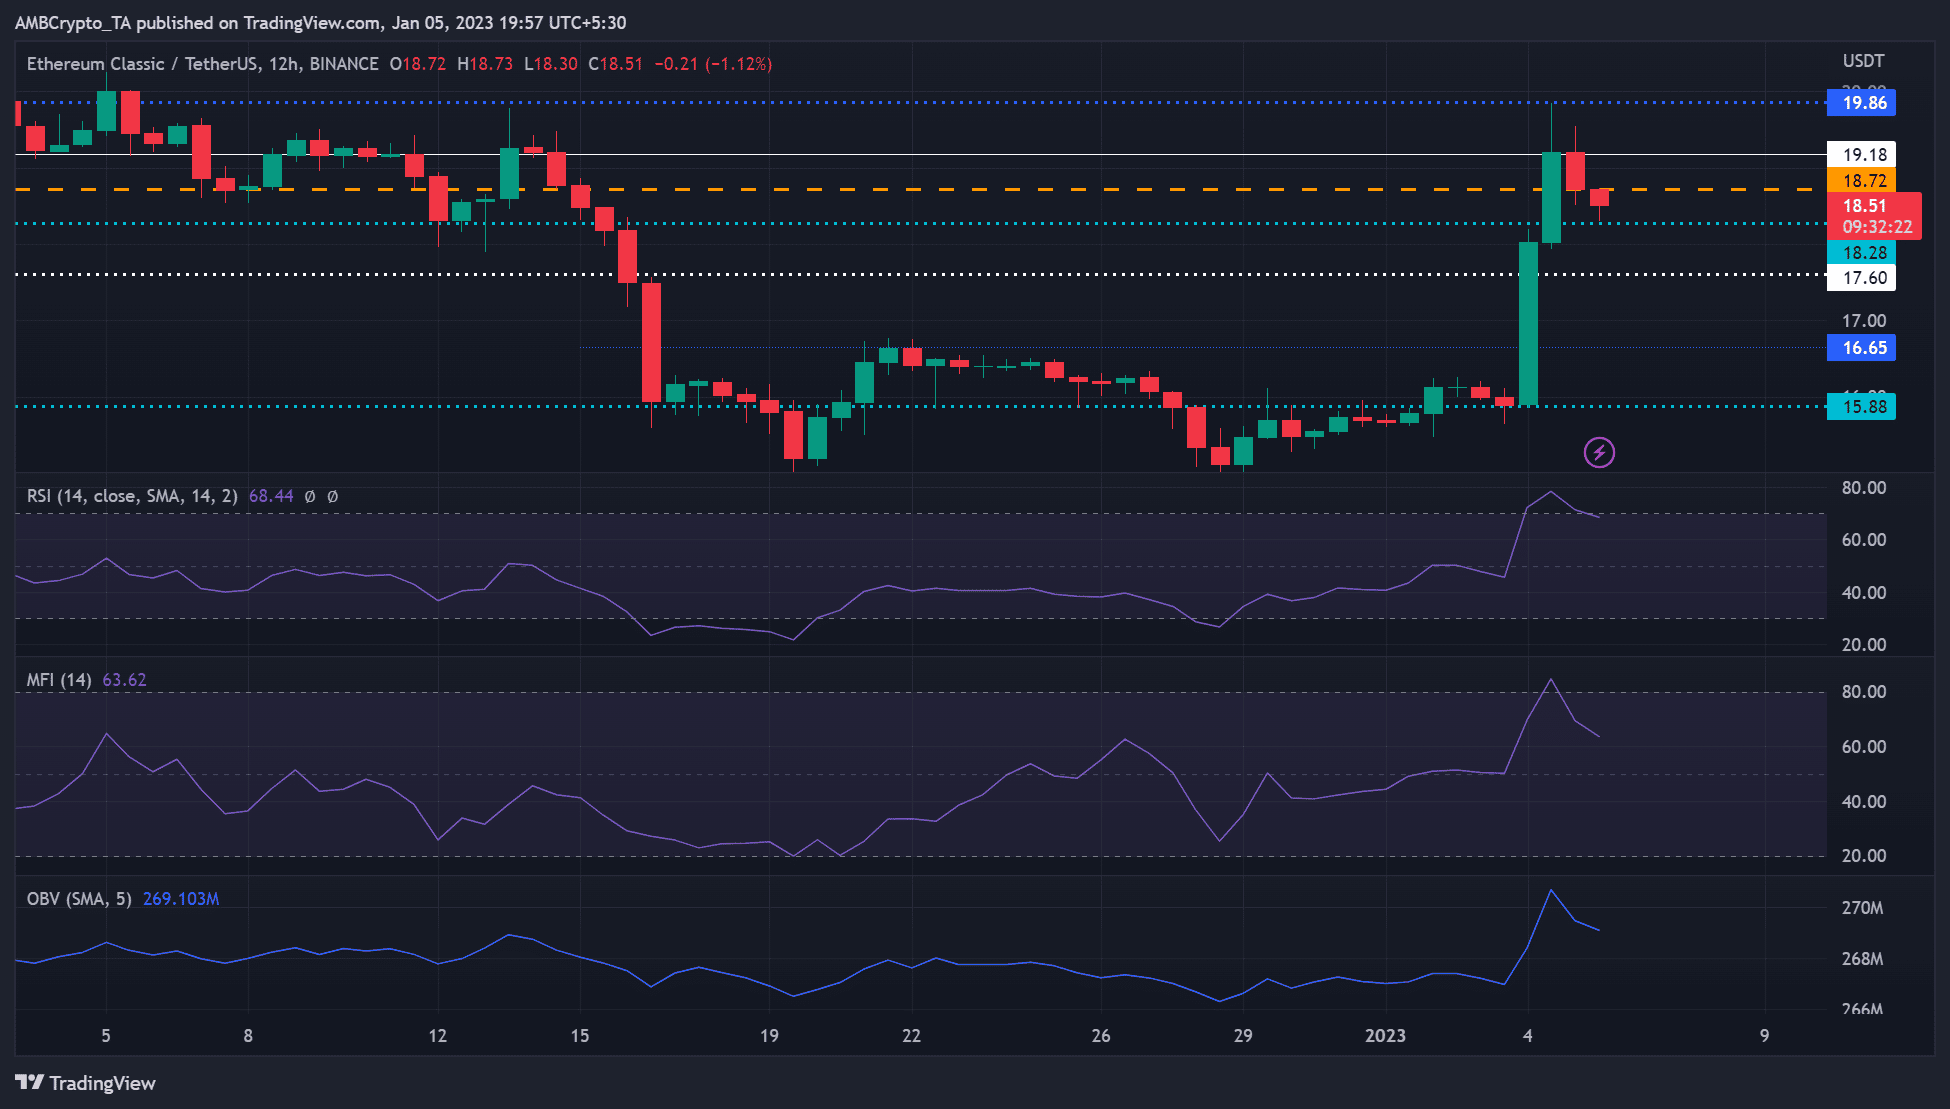Open the OBV (SMA, 5) indicator legend
The height and width of the screenshot is (1109, 1950).
pyautogui.click(x=79, y=899)
